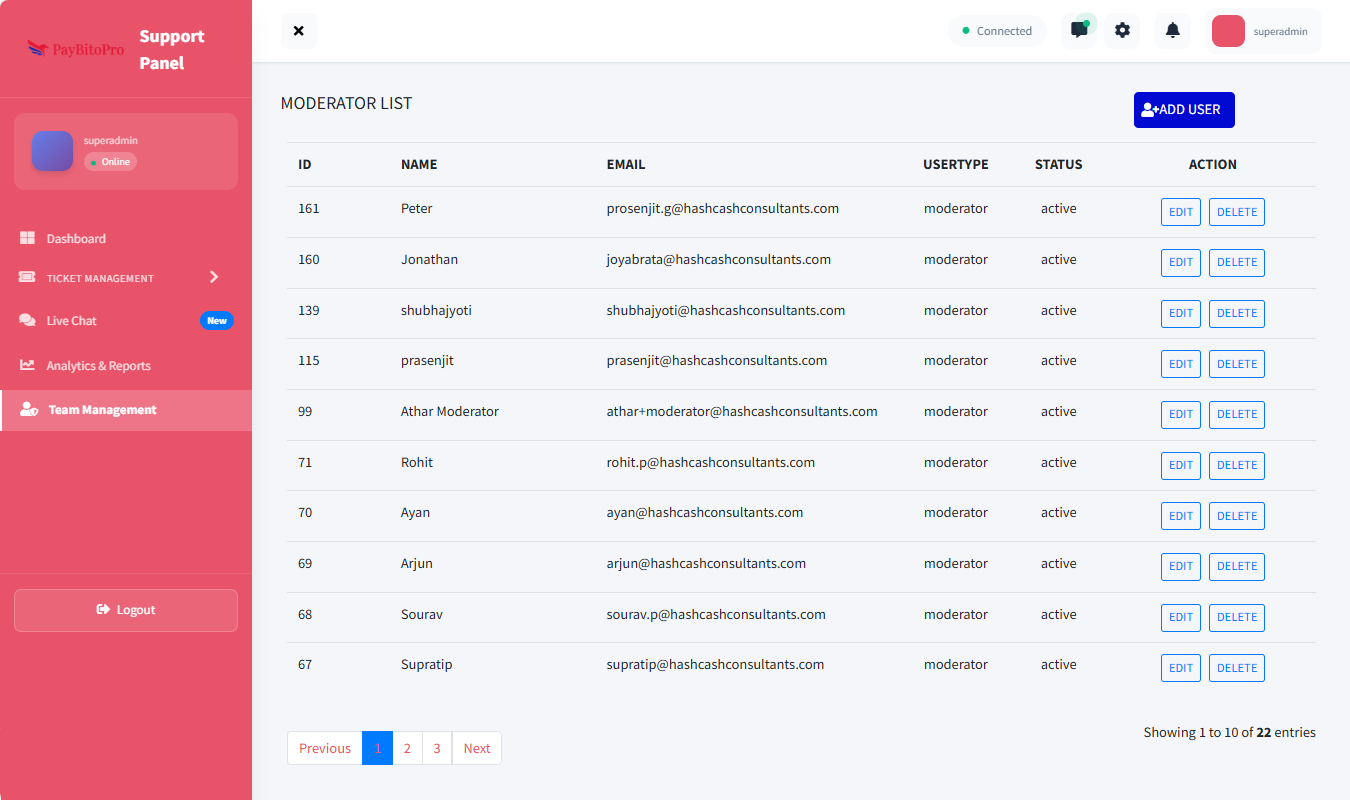Go to Analytics & Reports
This screenshot has width=1350, height=800.
98,366
